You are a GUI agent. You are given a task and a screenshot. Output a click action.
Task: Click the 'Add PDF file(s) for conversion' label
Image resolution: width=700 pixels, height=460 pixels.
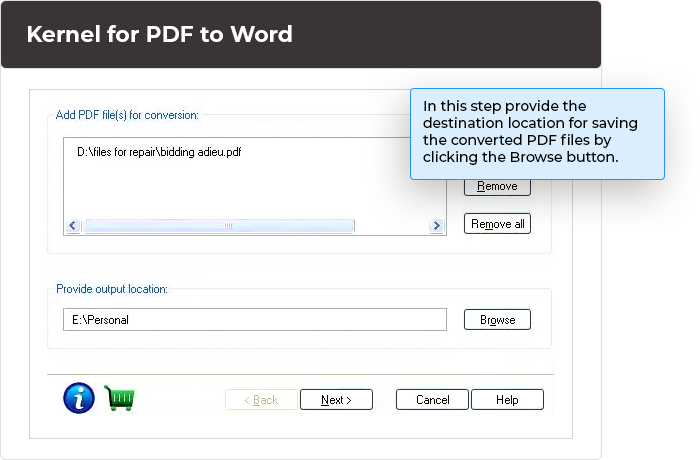127,115
